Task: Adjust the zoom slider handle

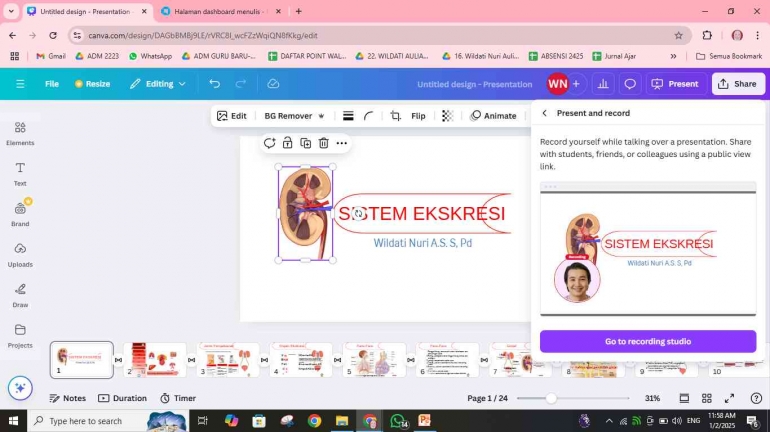Action: pos(550,398)
